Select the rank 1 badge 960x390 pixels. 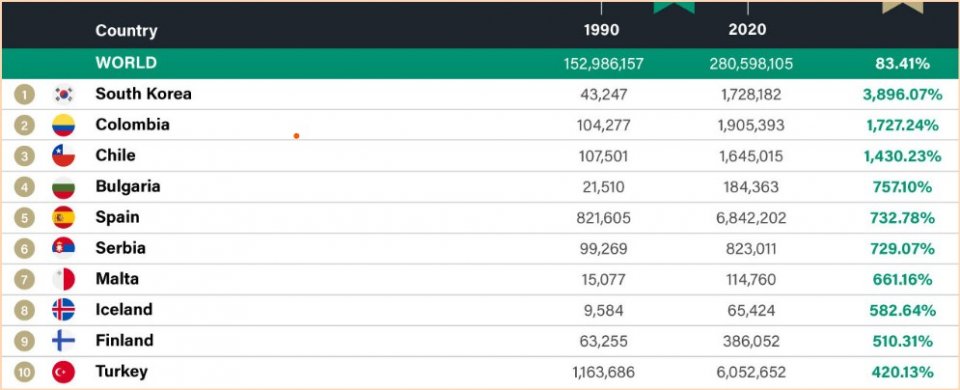pos(24,94)
